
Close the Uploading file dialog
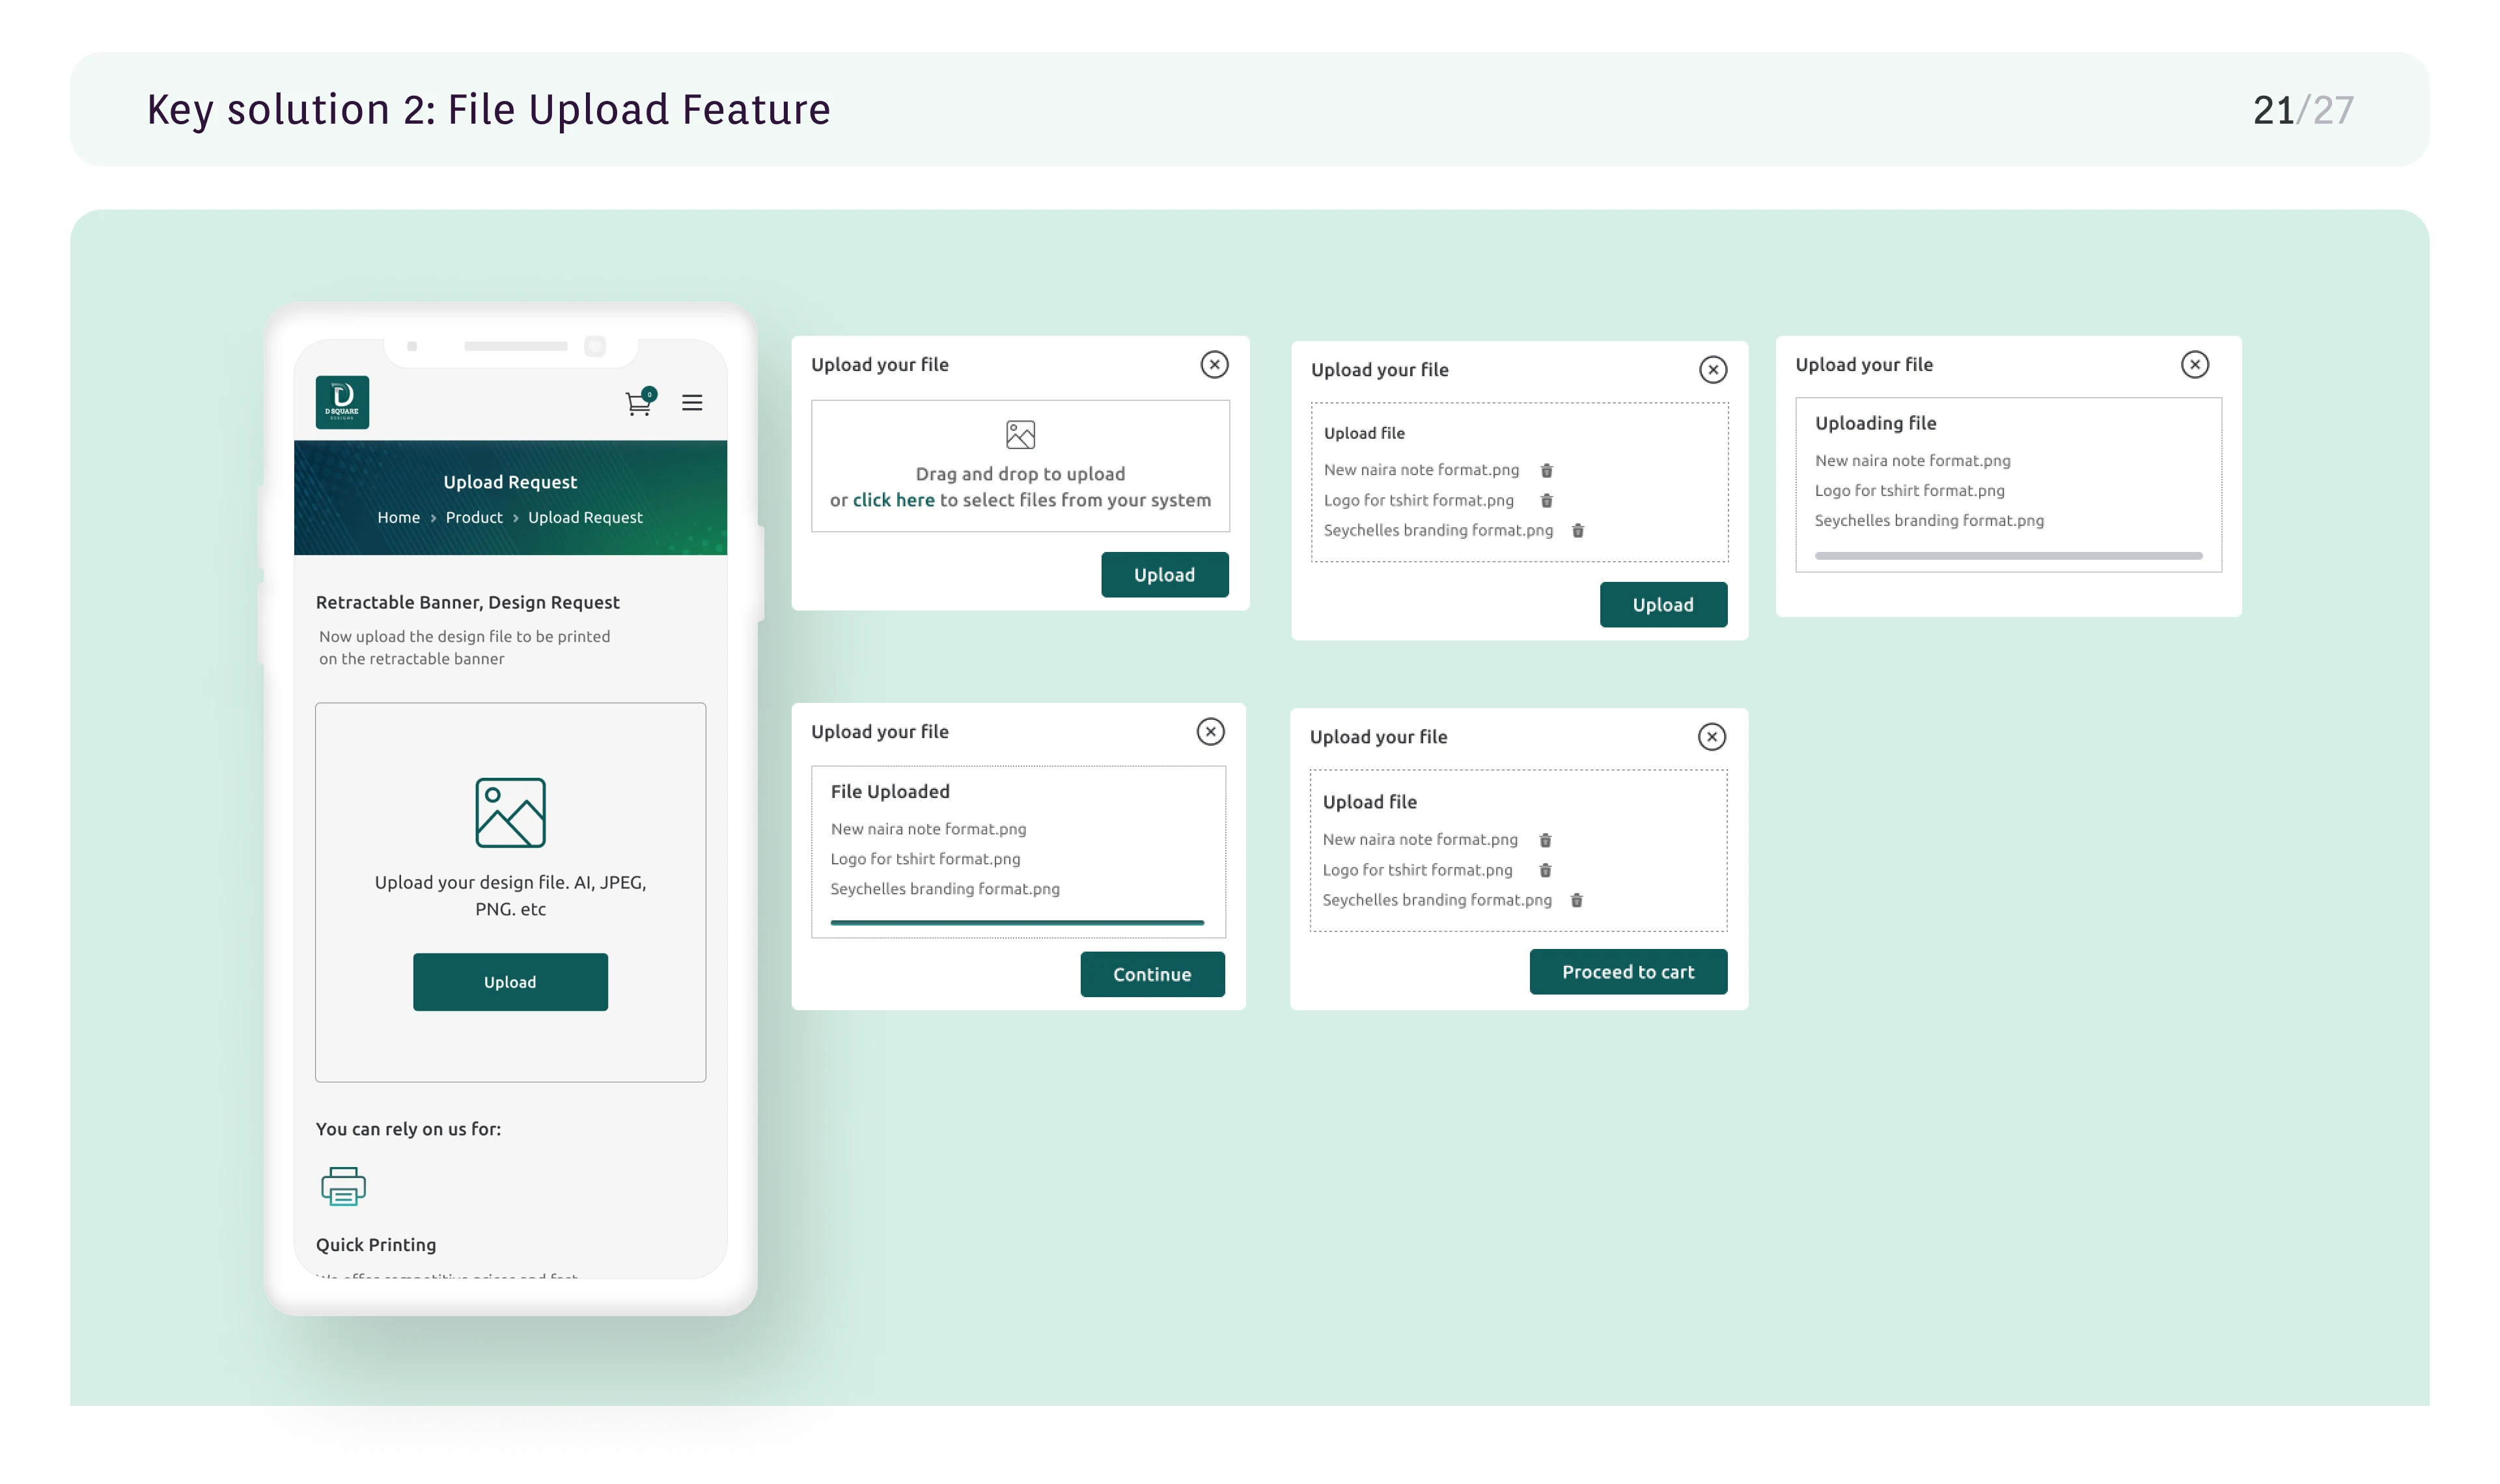point(2194,364)
